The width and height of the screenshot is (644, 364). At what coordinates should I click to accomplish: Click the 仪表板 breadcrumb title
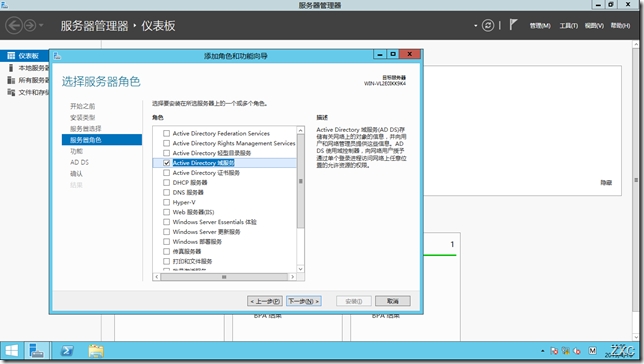(x=158, y=25)
